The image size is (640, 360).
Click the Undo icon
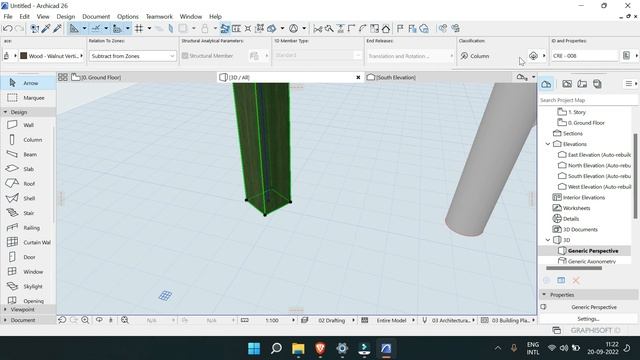click(x=7, y=29)
